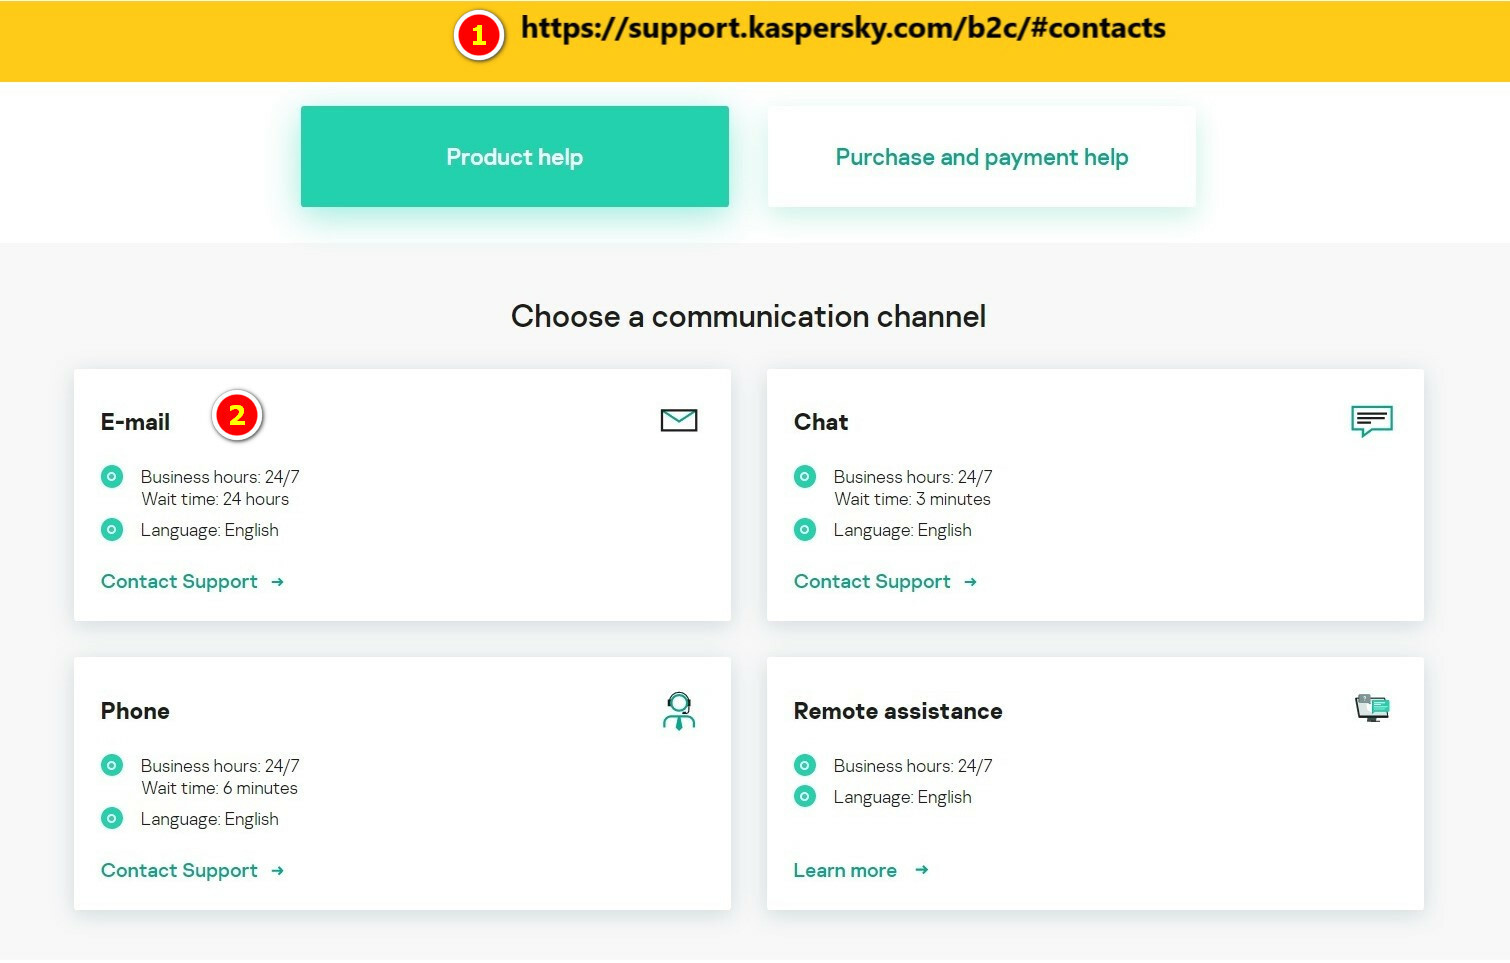Select the Product help tab
Image resolution: width=1510 pixels, height=963 pixels.
point(514,157)
